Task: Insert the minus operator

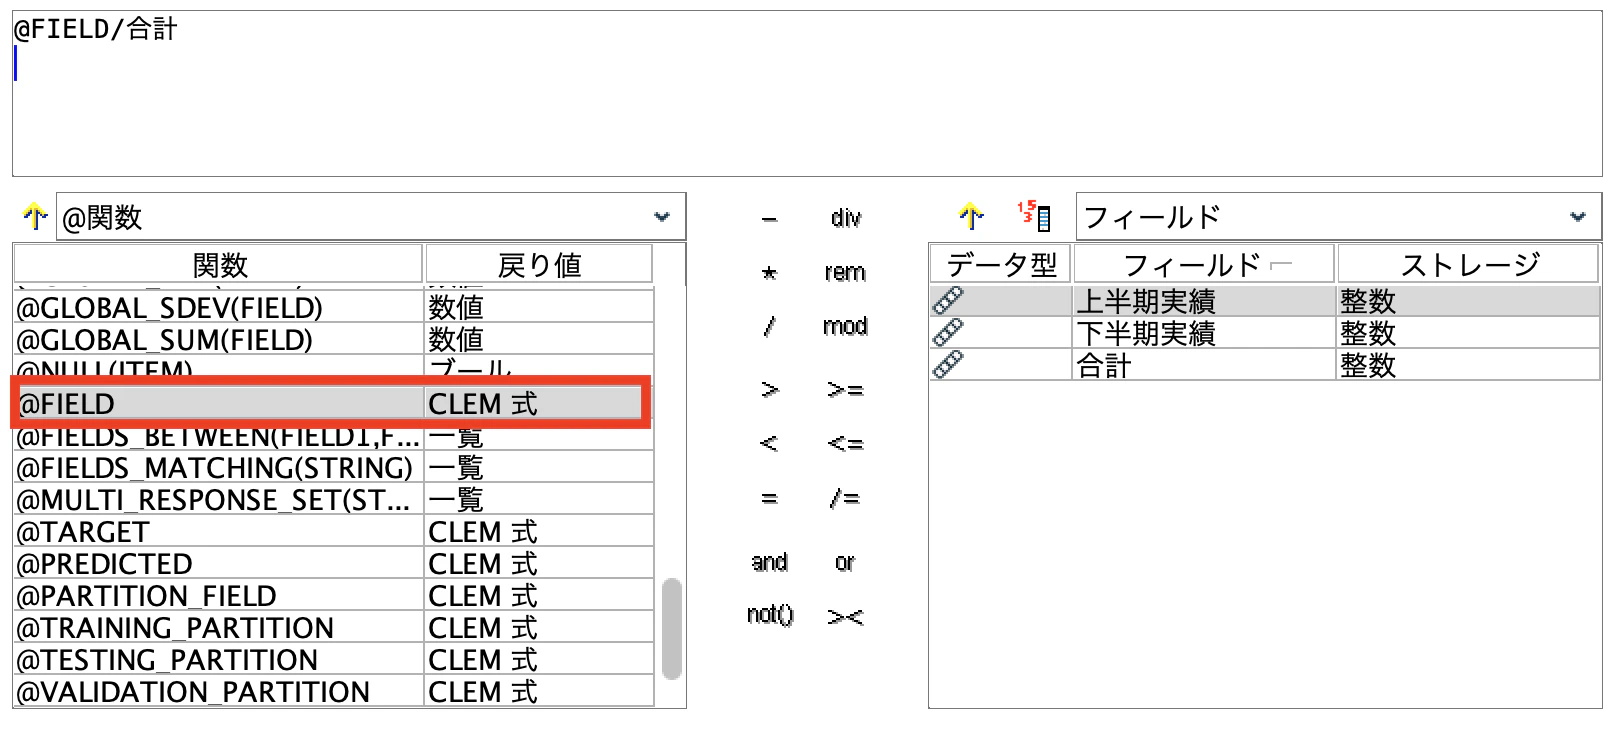Action: [769, 219]
